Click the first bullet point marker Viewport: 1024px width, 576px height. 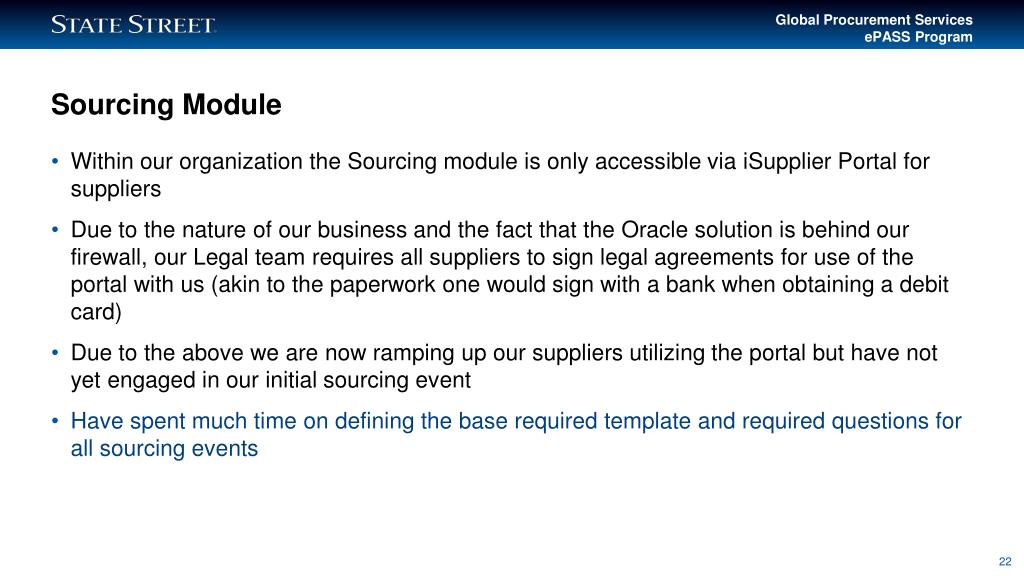pyautogui.click(x=56, y=161)
